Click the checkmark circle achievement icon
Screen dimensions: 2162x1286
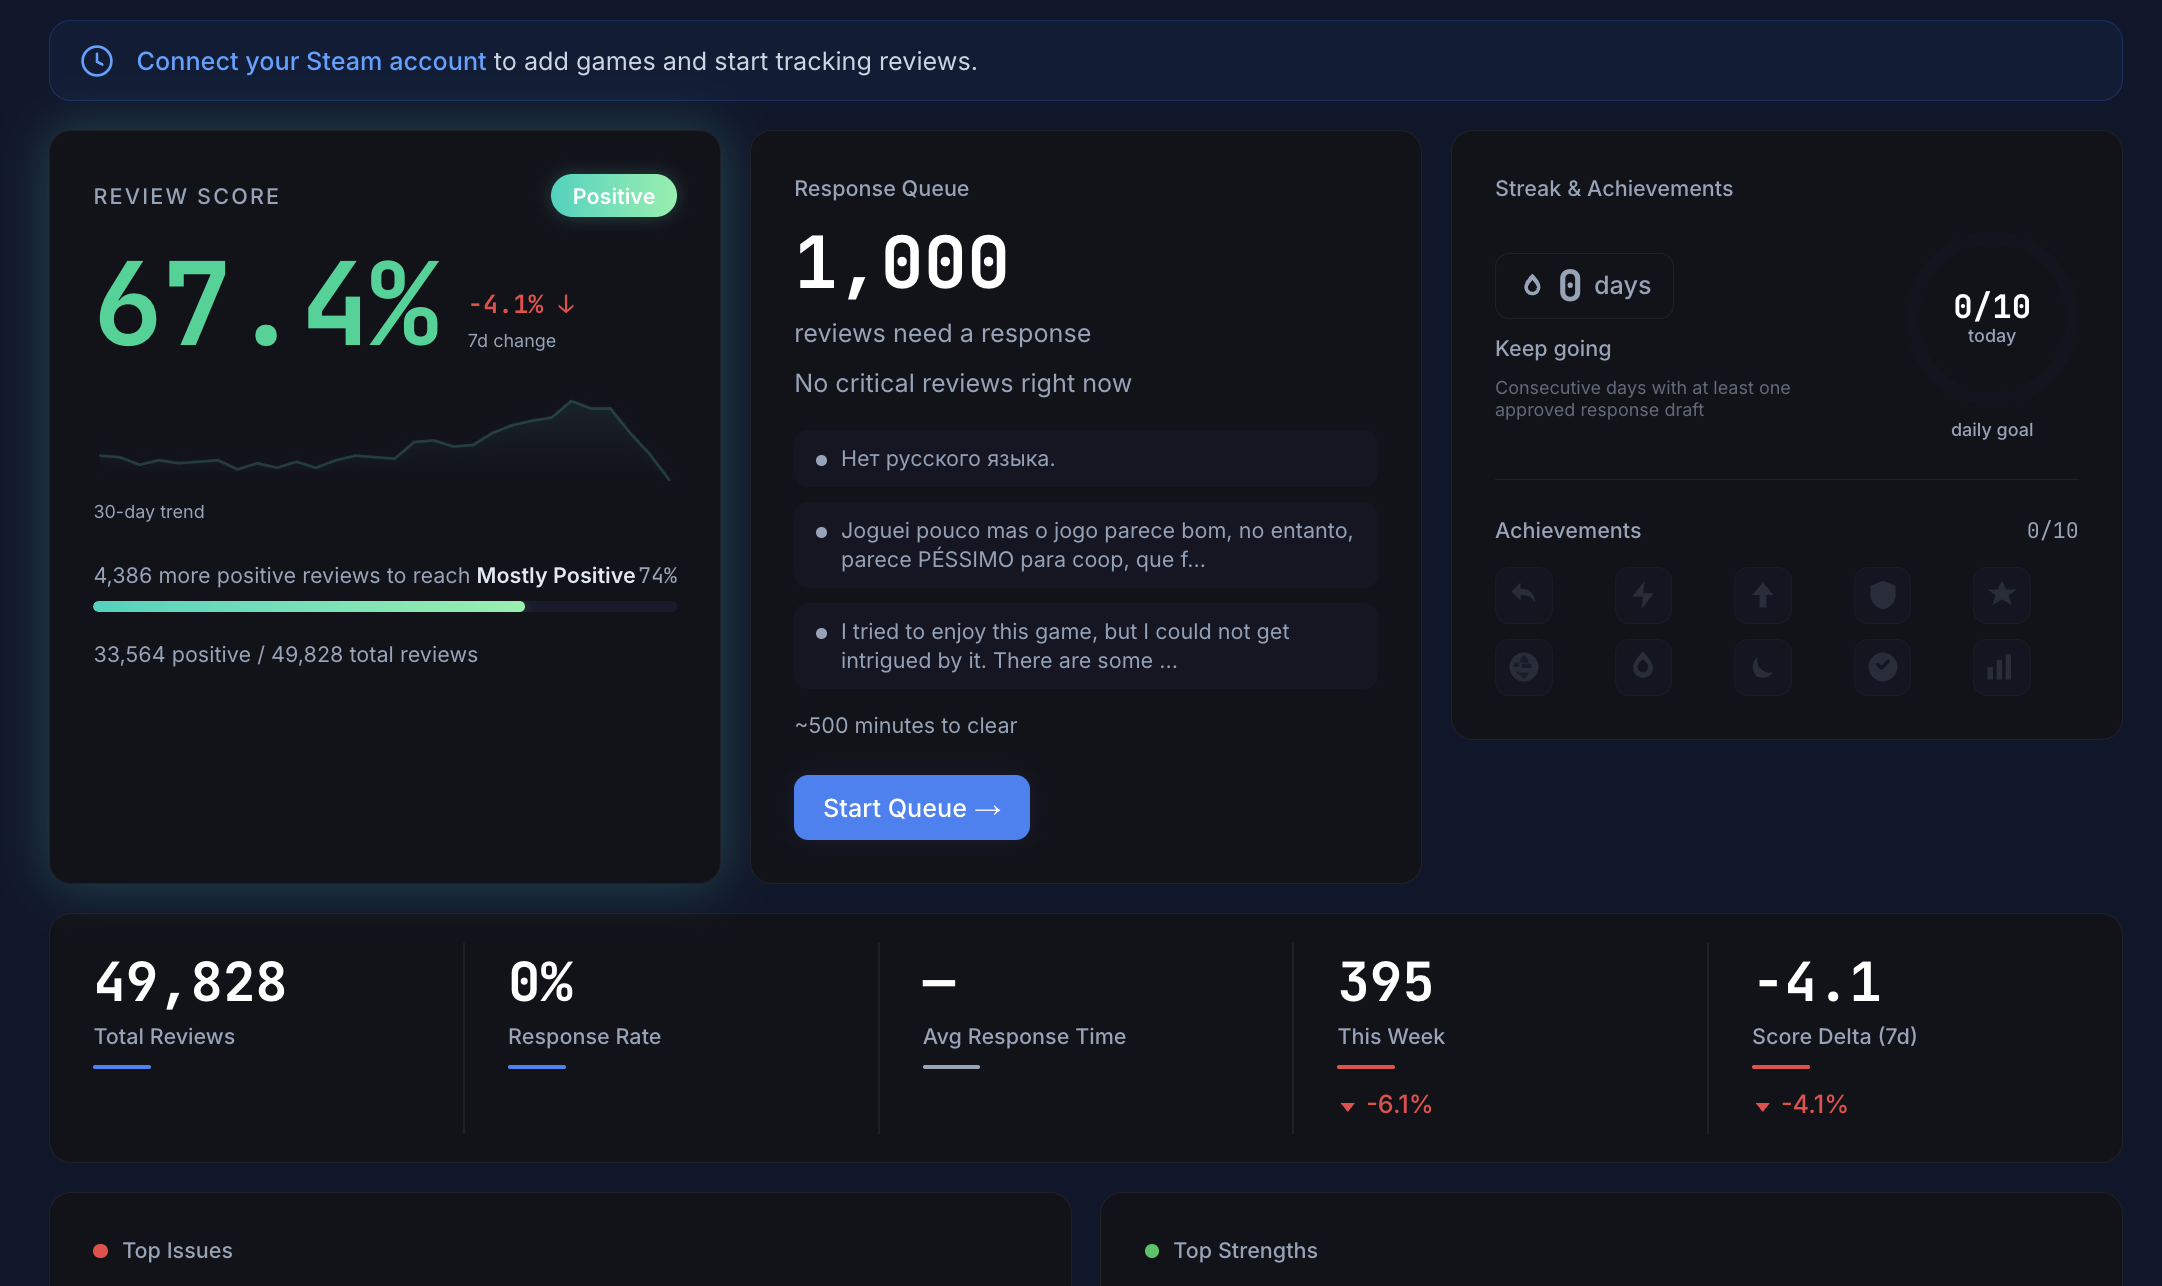[1883, 667]
